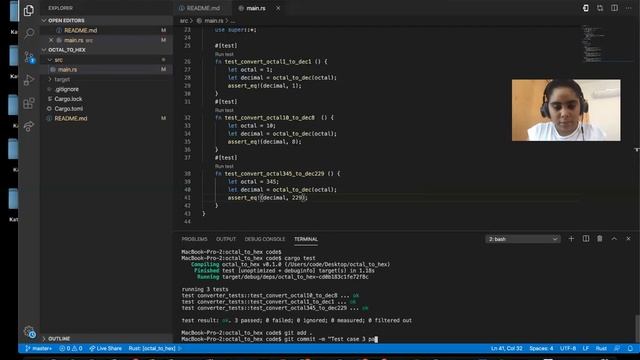Click the webcam video overlay
640x360 pixels.
[x=566, y=110]
